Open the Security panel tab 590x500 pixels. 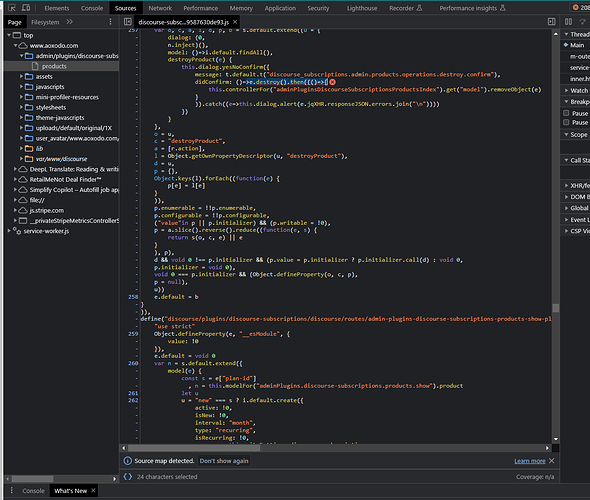[x=318, y=8]
